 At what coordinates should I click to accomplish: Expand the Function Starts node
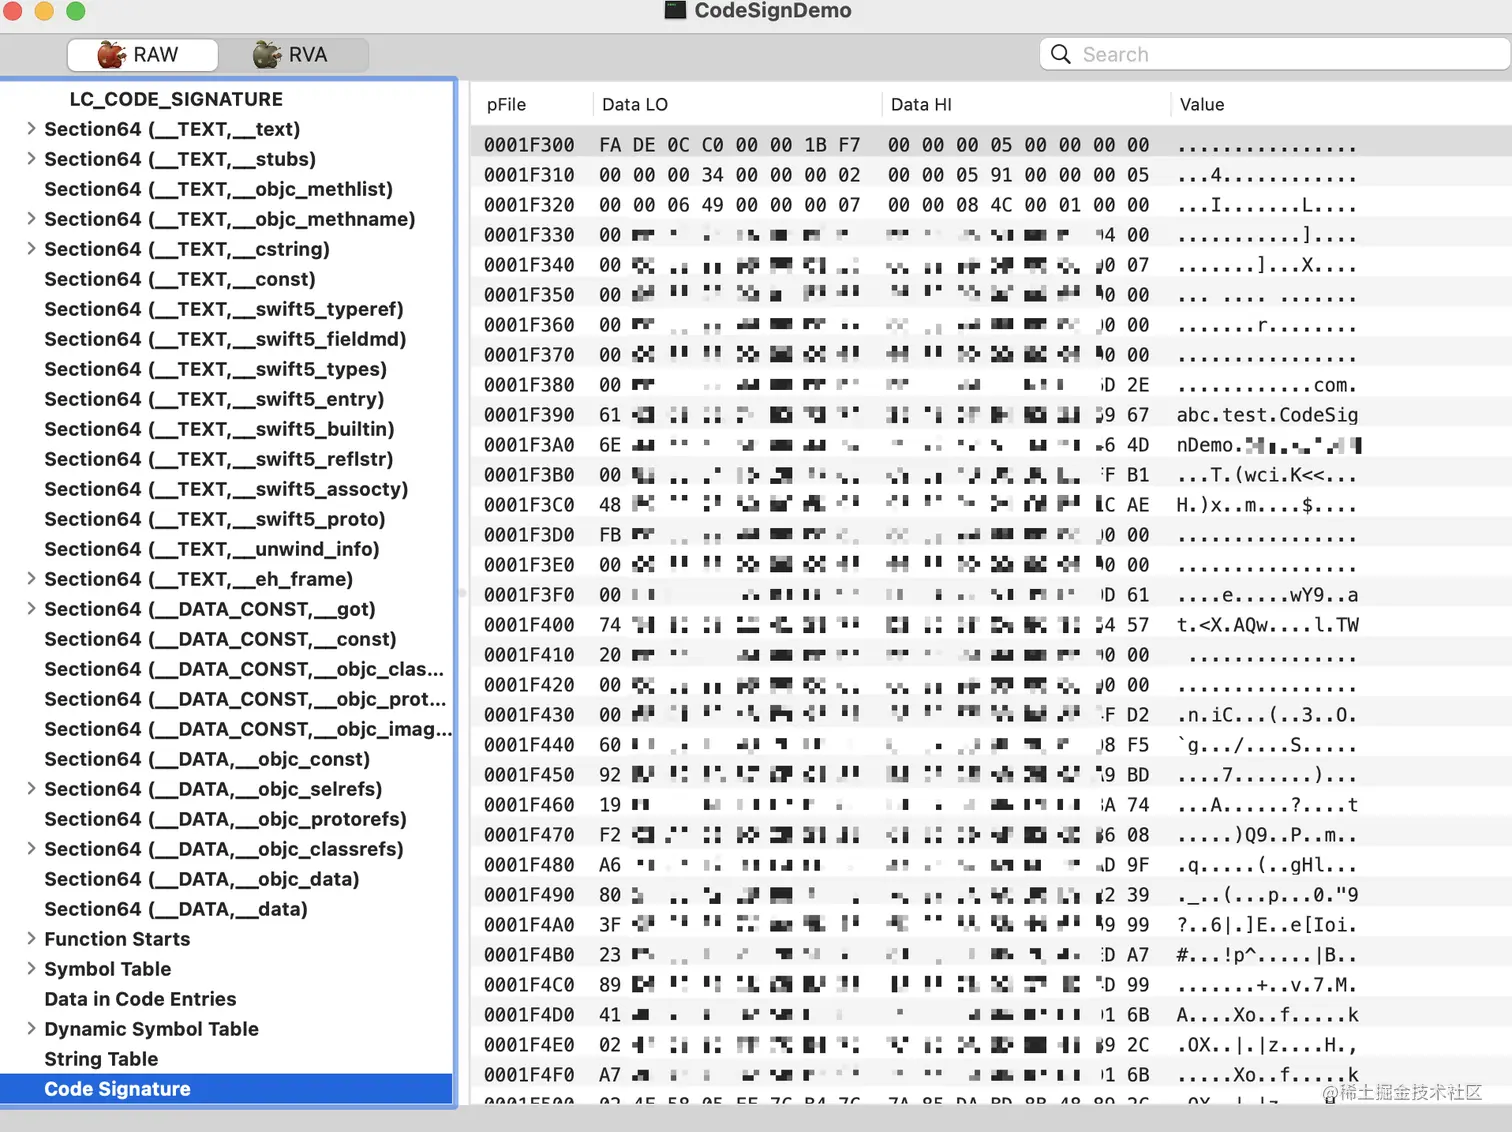click(x=31, y=939)
